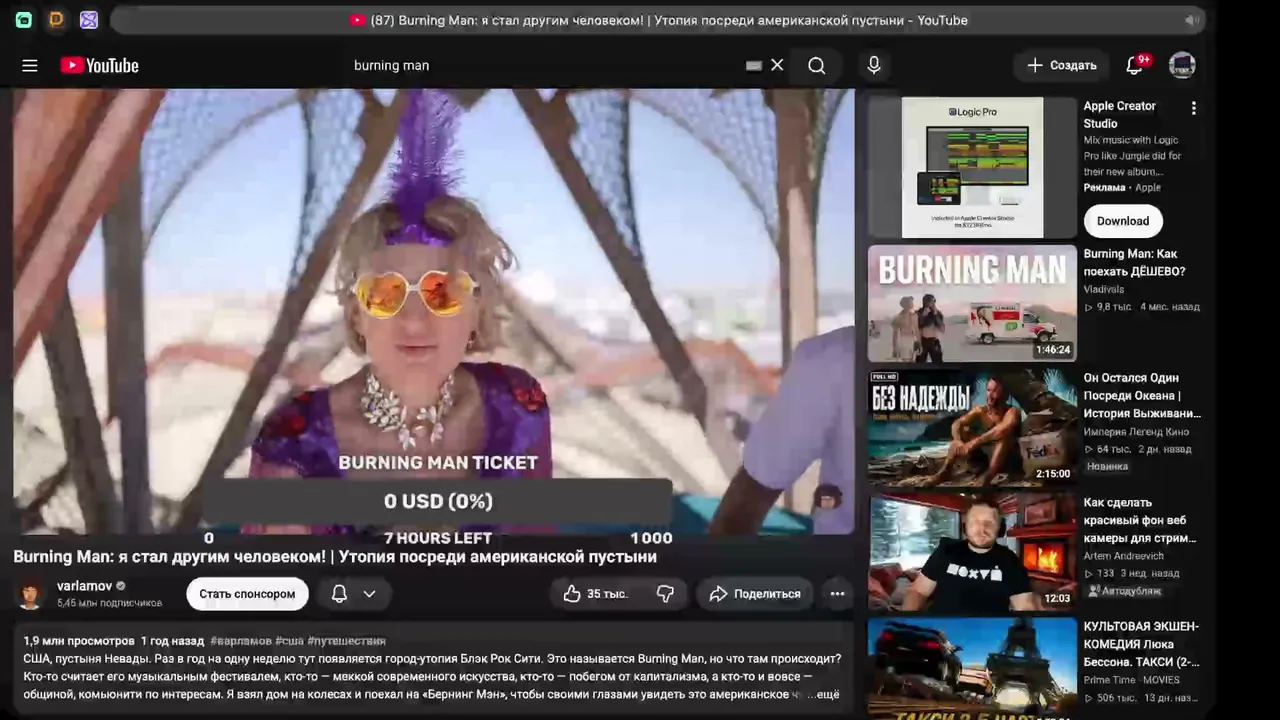Screen dimensions: 1280x720
Task: Open the YouTube guide hamburger menu
Action: (x=30, y=65)
